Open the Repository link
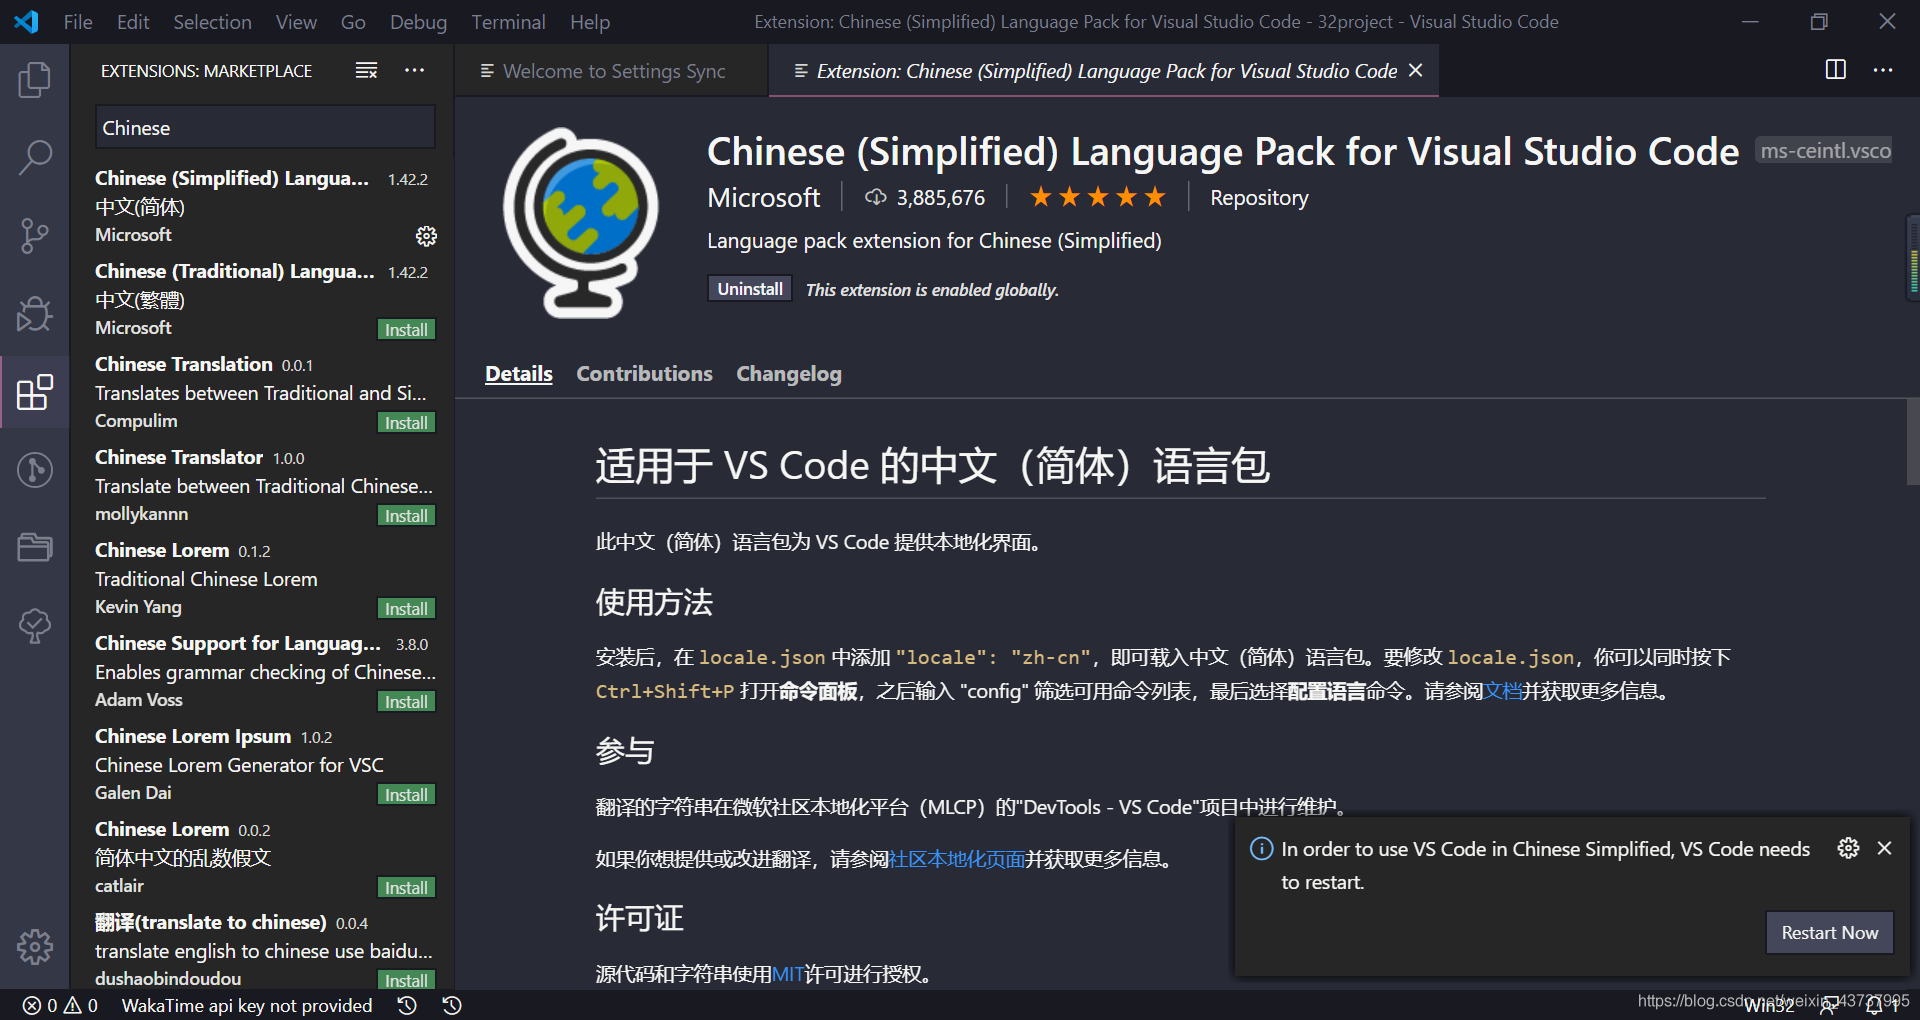Viewport: 1920px width, 1020px height. pyautogui.click(x=1258, y=198)
